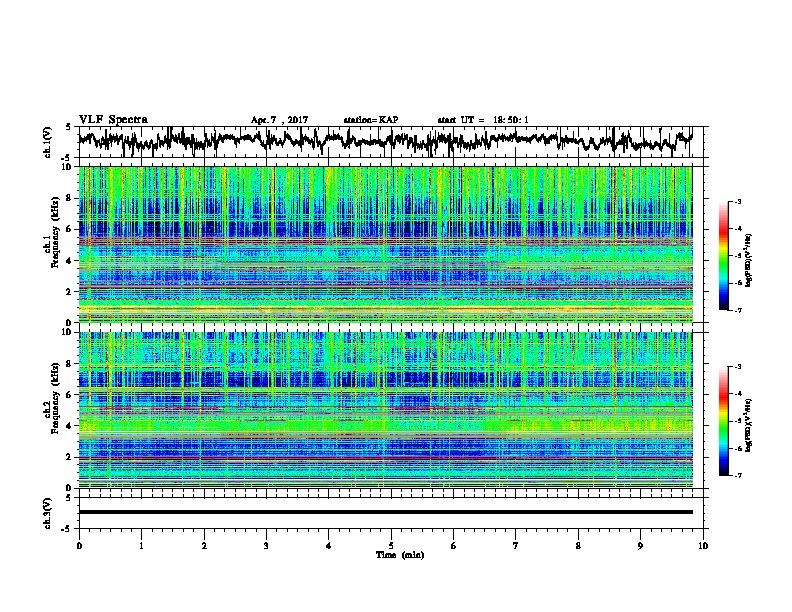Viewport: 792px width, 612px height.
Task: Click the "ch.1(V)" axis label
Action: pyautogui.click(x=48, y=142)
